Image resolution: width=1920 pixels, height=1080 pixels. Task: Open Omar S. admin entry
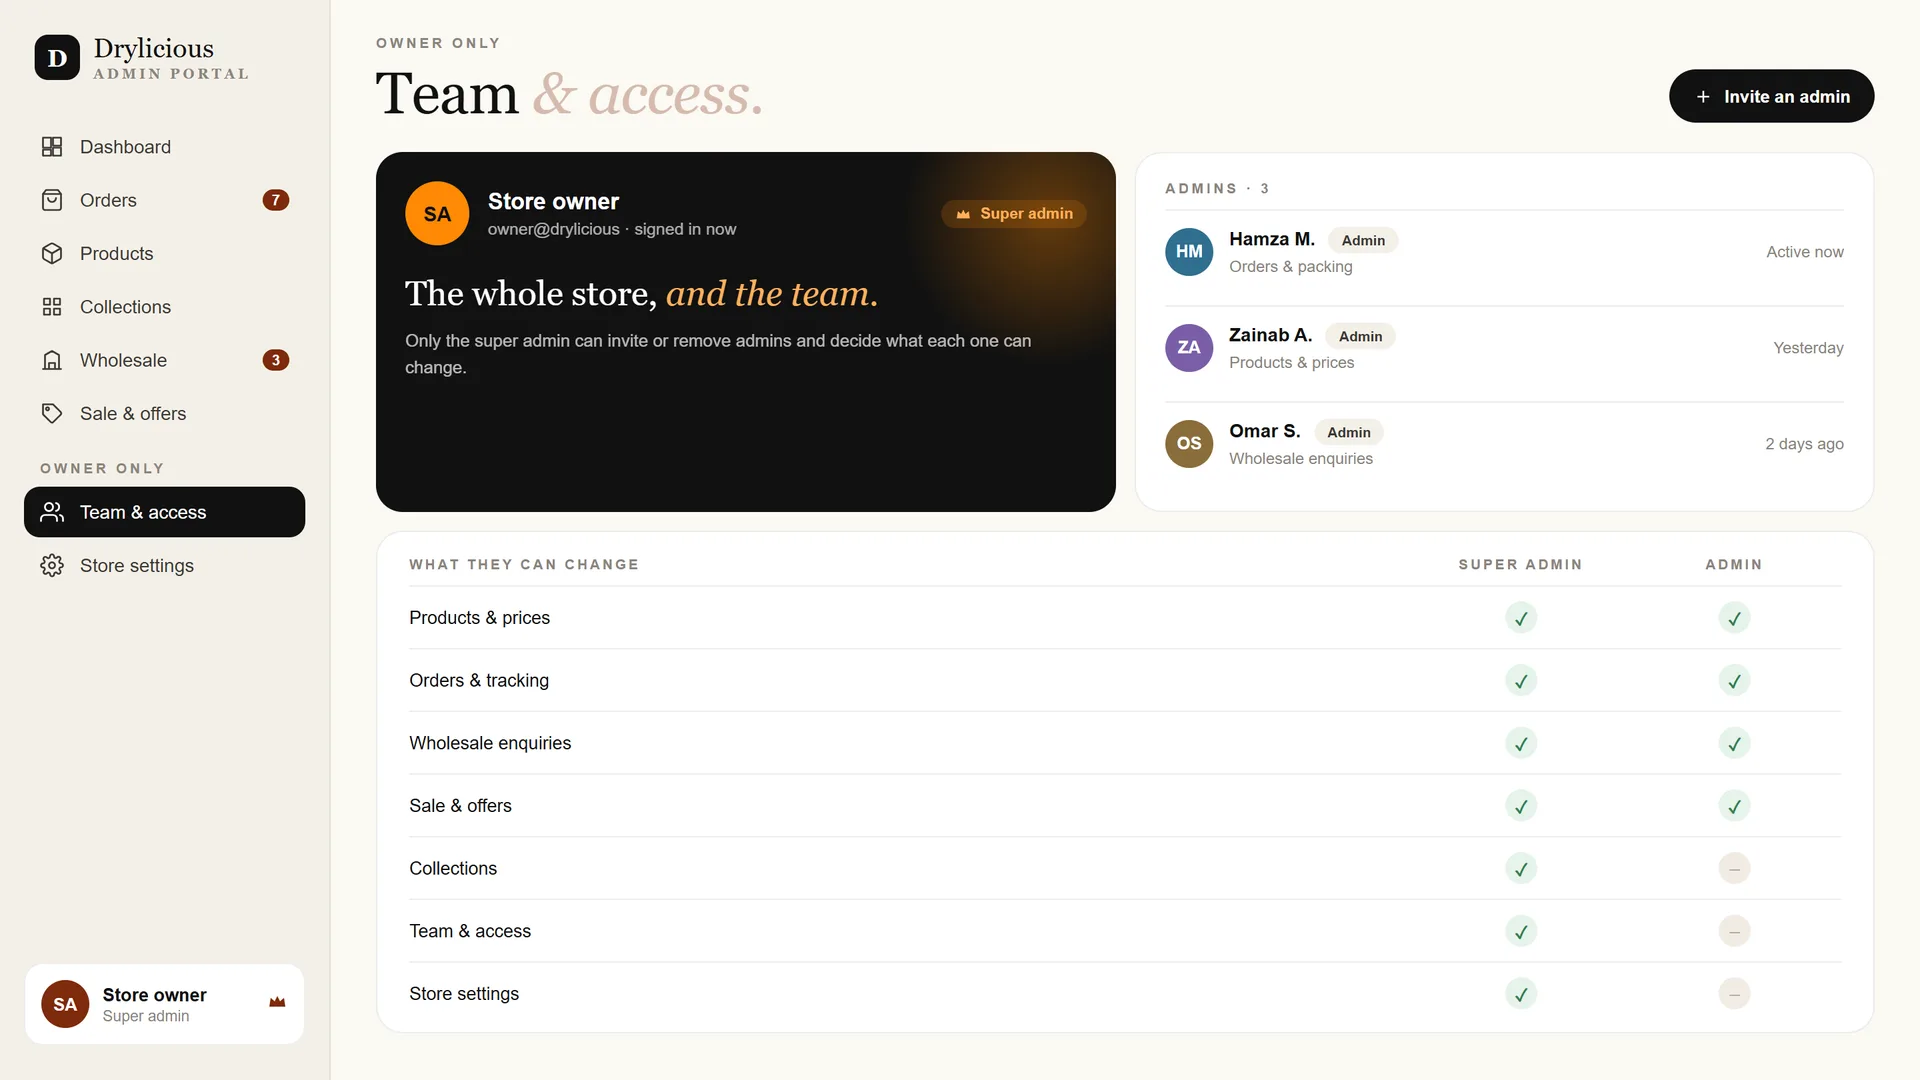tap(1504, 444)
